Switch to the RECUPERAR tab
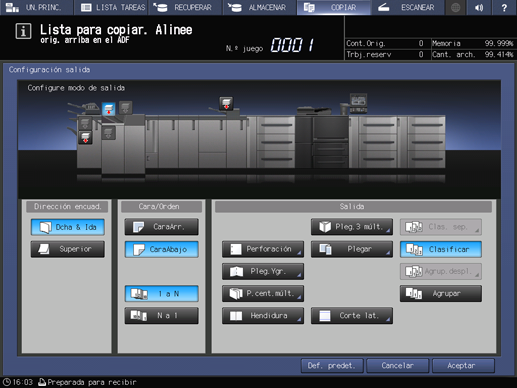 185,7
